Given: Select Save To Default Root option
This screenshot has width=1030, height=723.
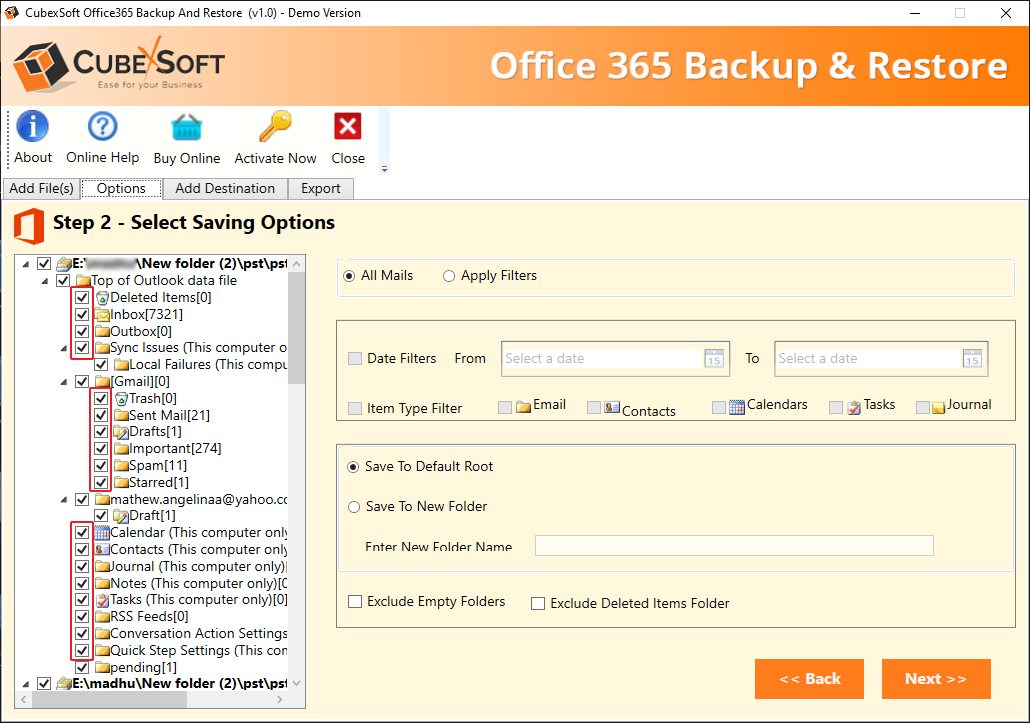Looking at the screenshot, I should point(353,467).
